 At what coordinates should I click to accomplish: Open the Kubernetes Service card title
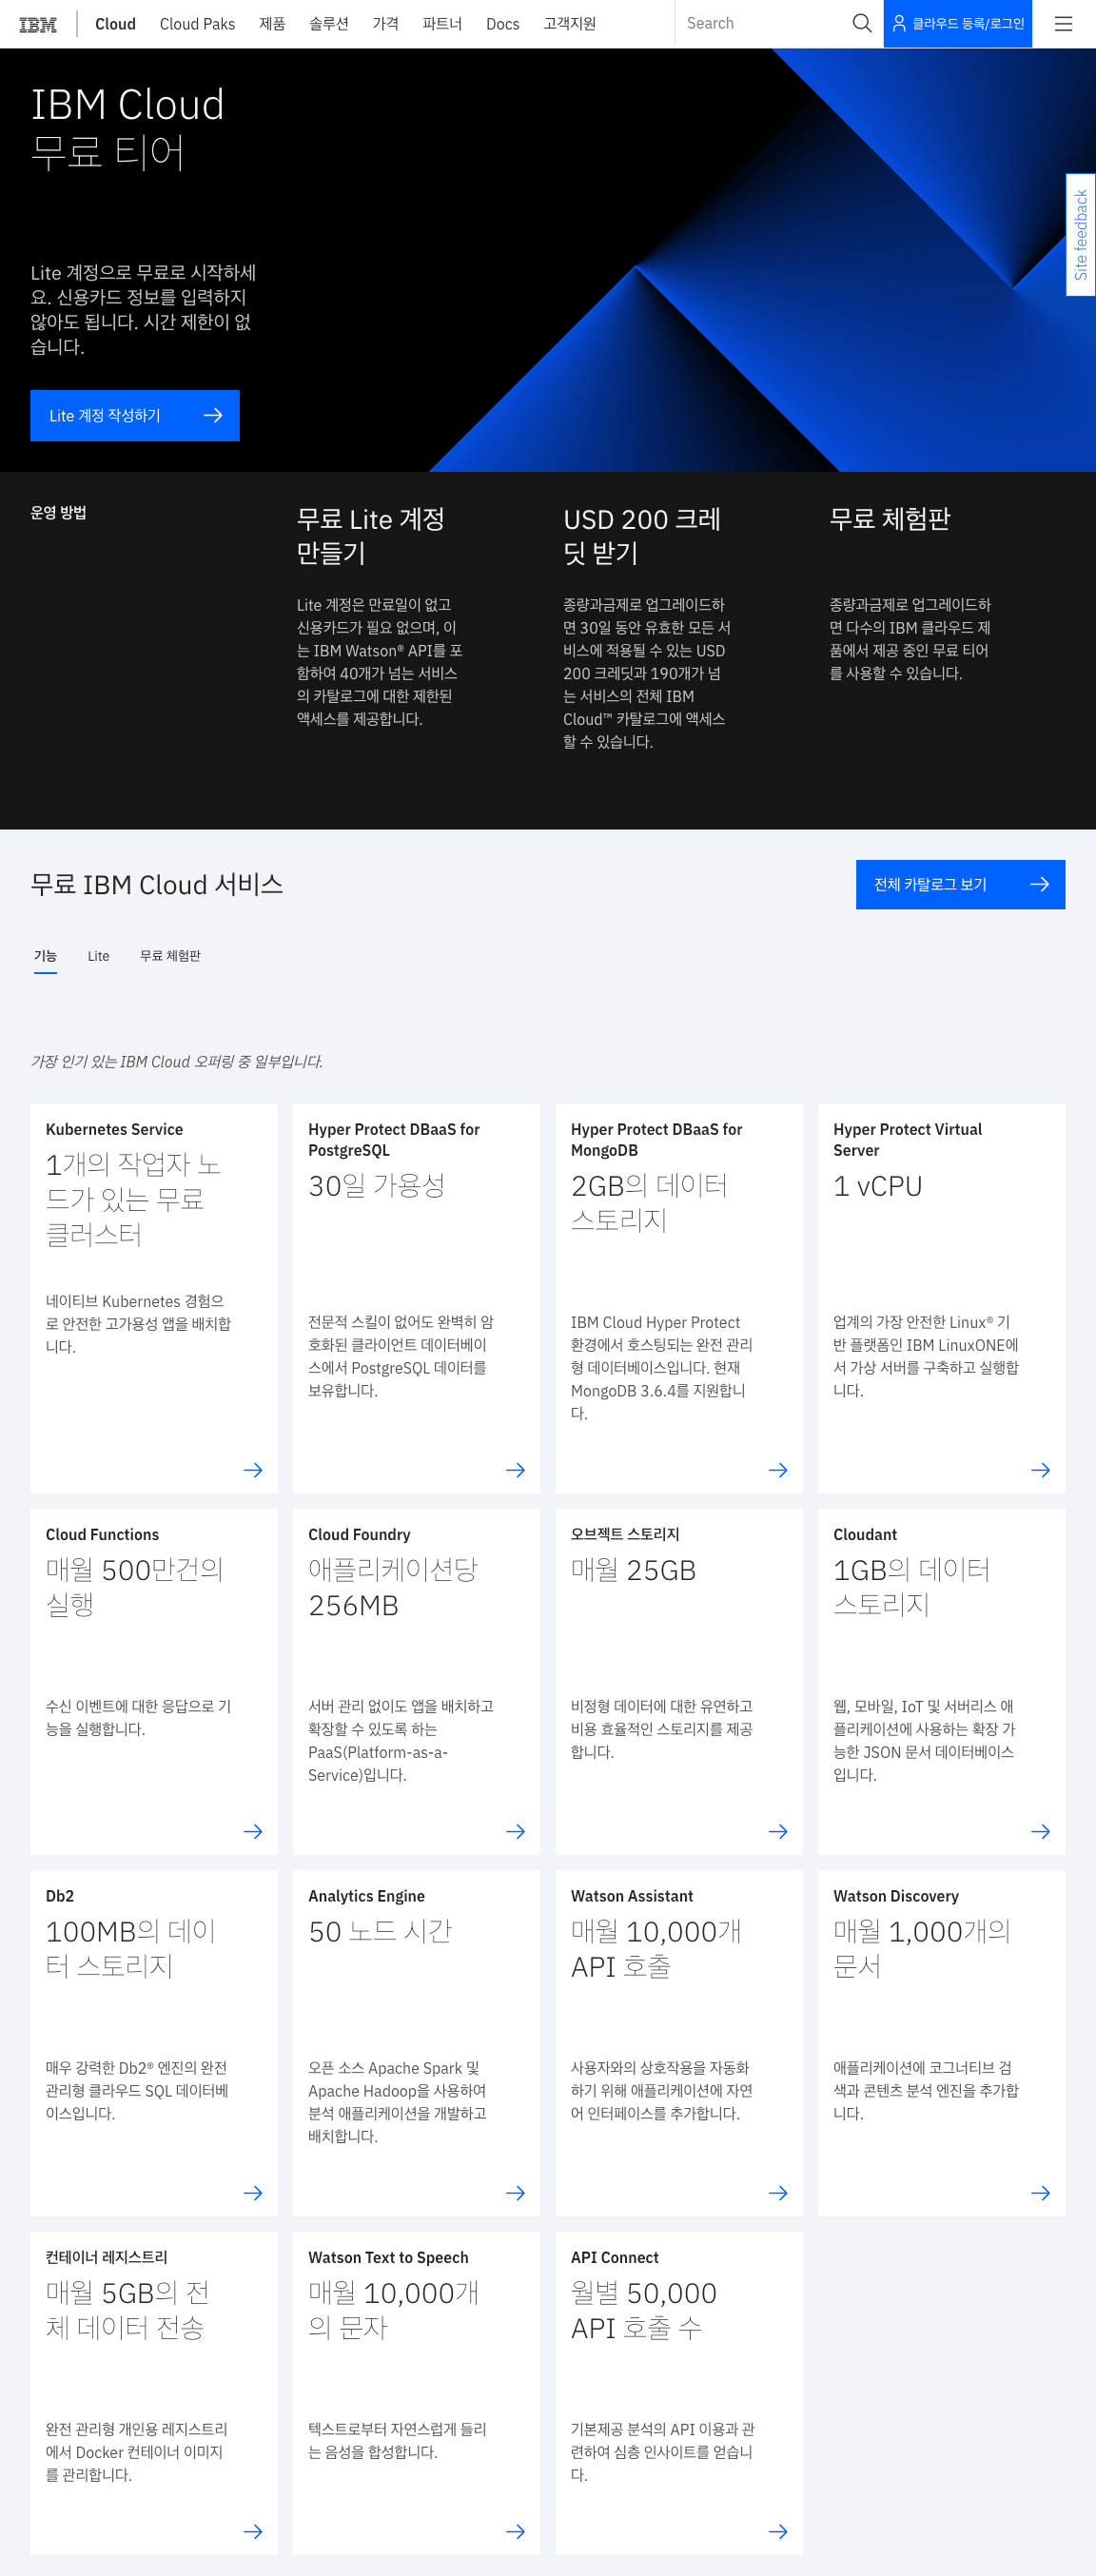click(114, 1129)
